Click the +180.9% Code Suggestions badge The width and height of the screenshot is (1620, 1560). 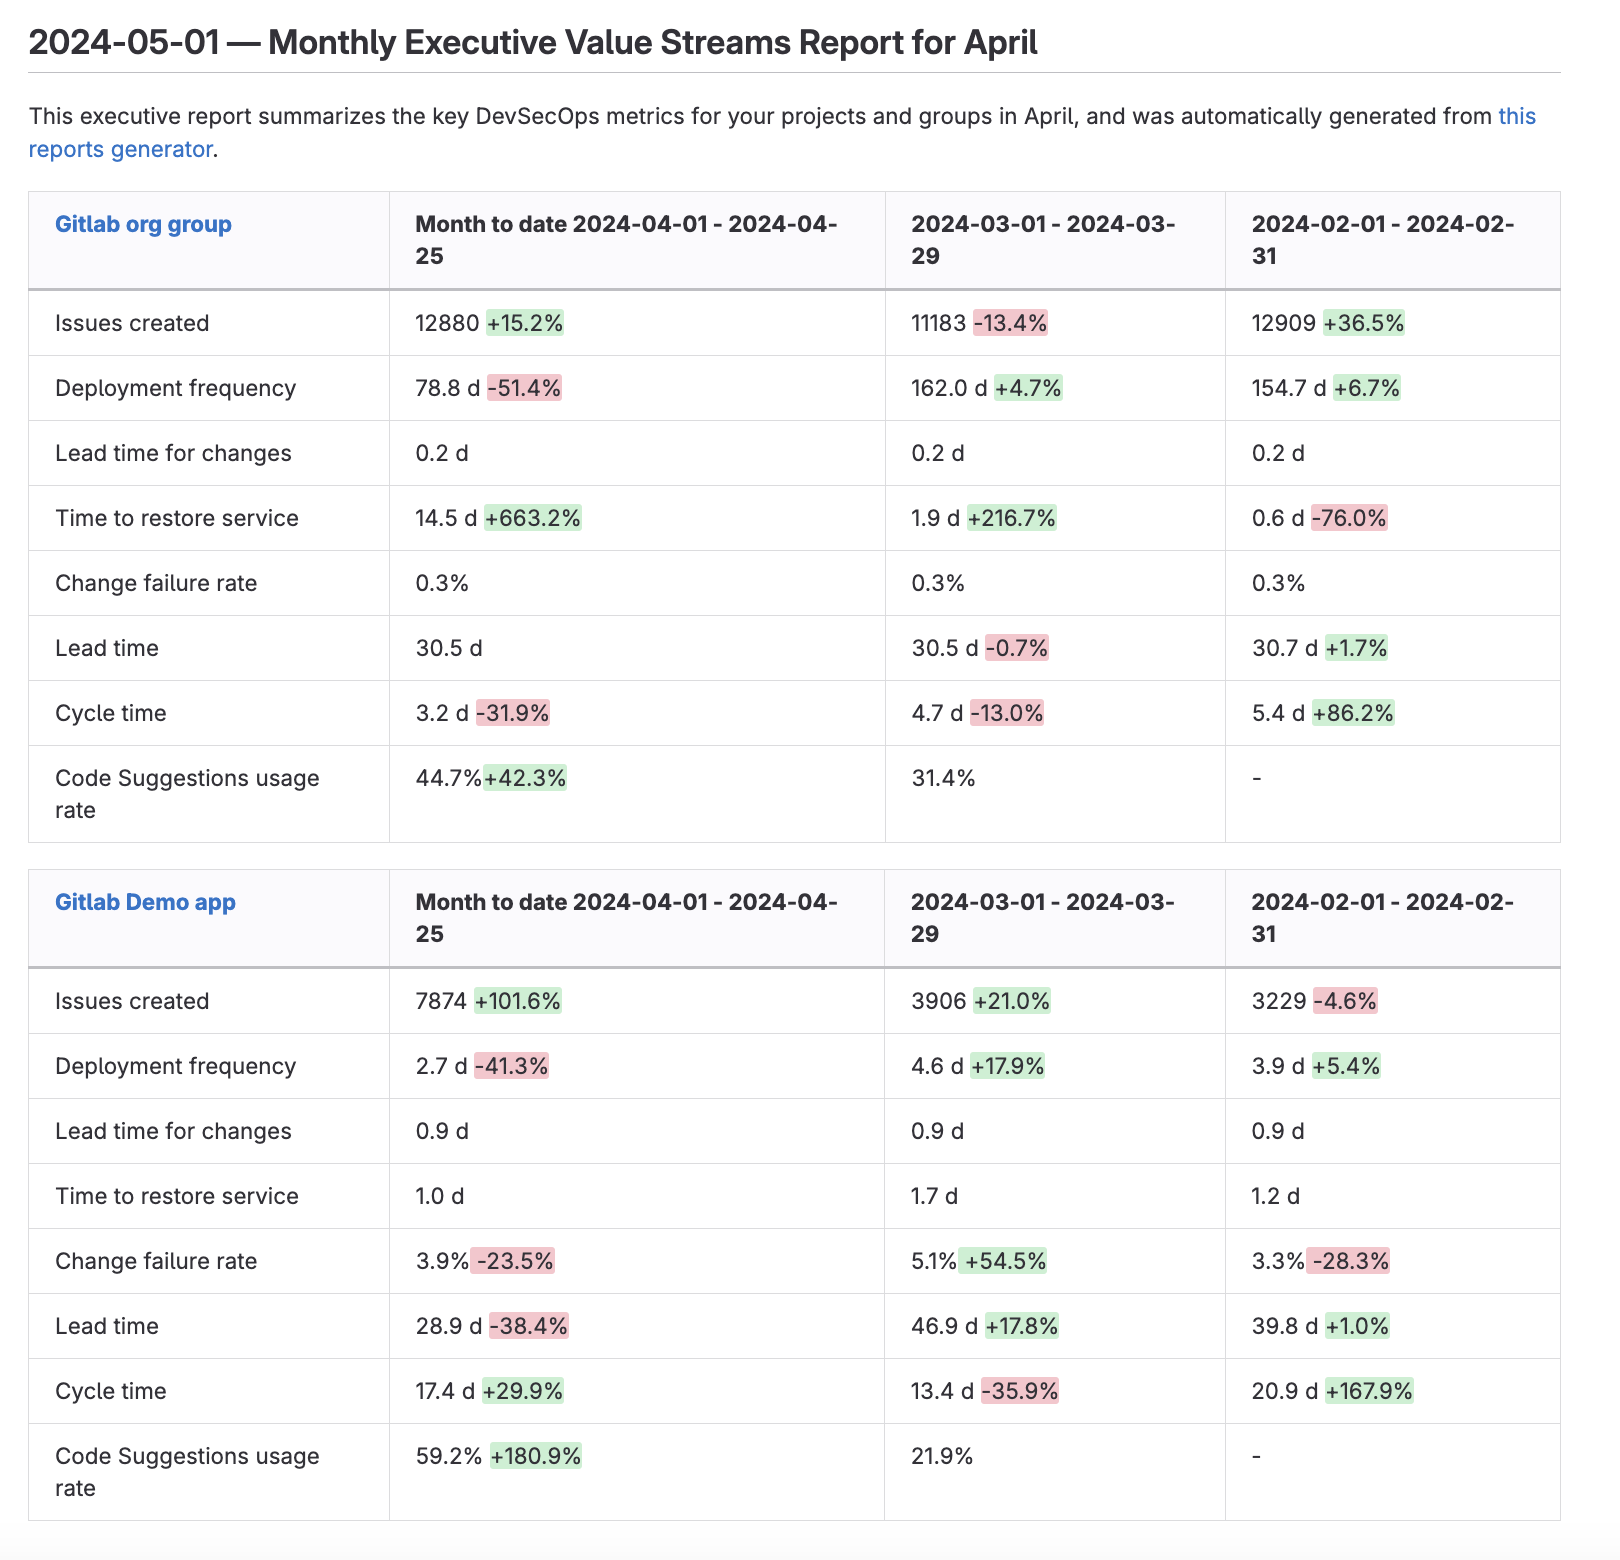coord(536,1456)
